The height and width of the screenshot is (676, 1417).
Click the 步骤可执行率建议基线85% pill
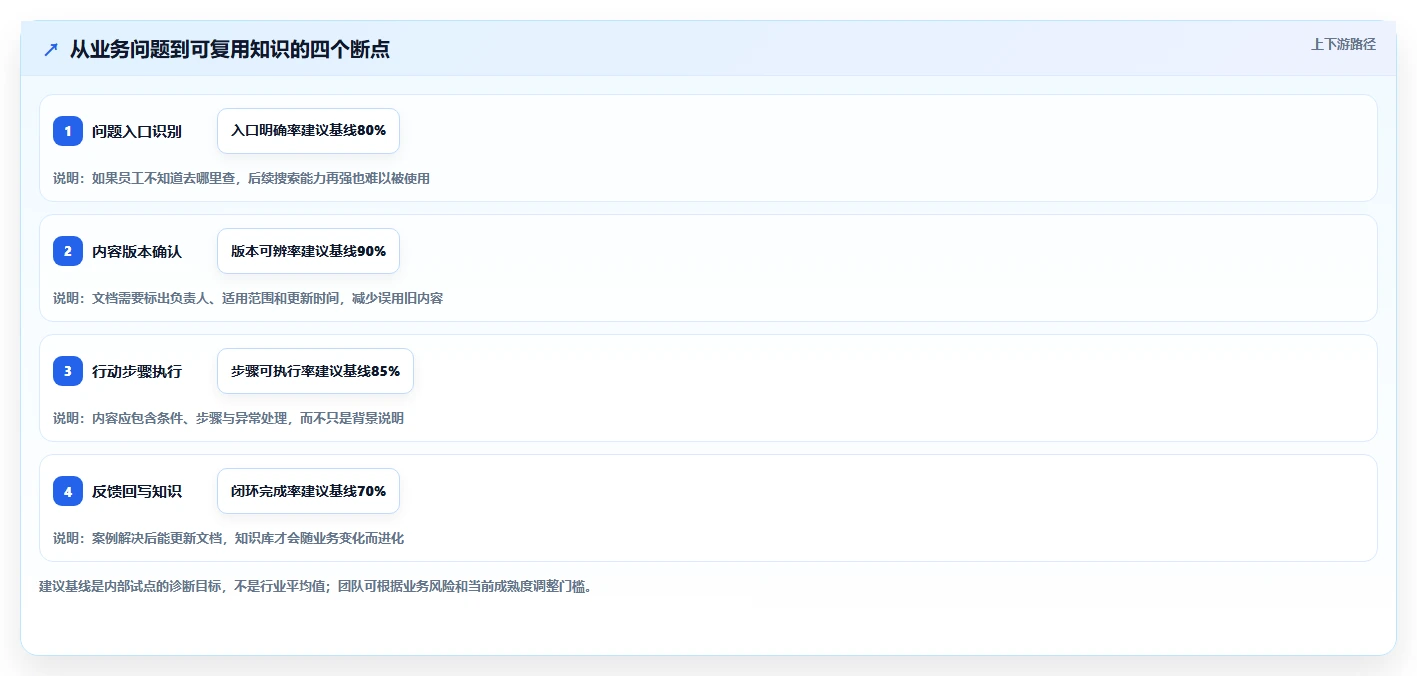point(315,371)
